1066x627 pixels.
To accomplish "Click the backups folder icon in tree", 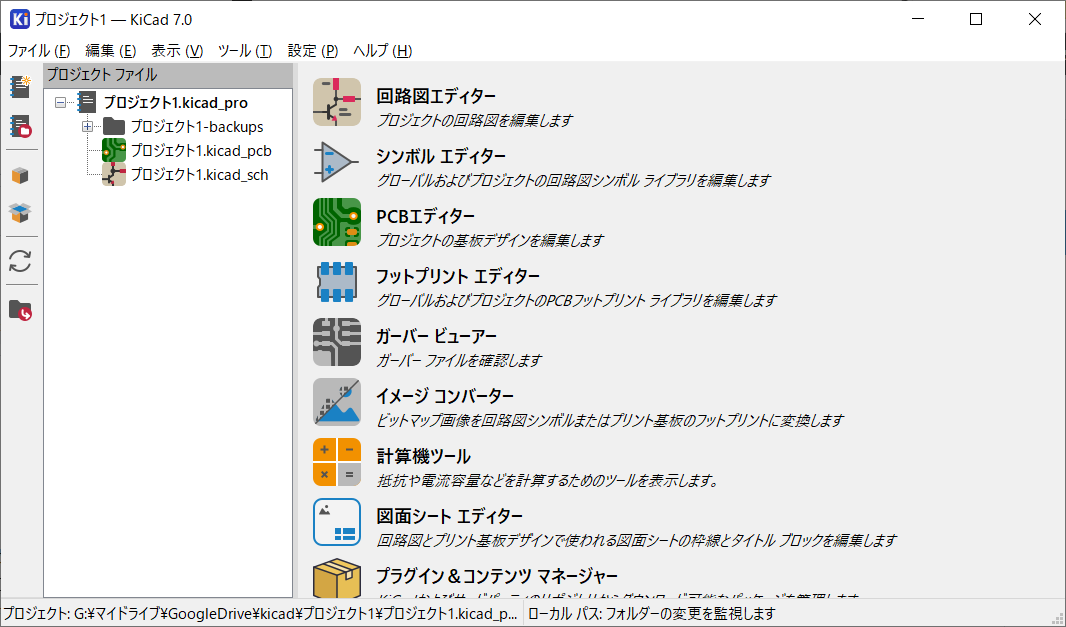I will point(114,126).
